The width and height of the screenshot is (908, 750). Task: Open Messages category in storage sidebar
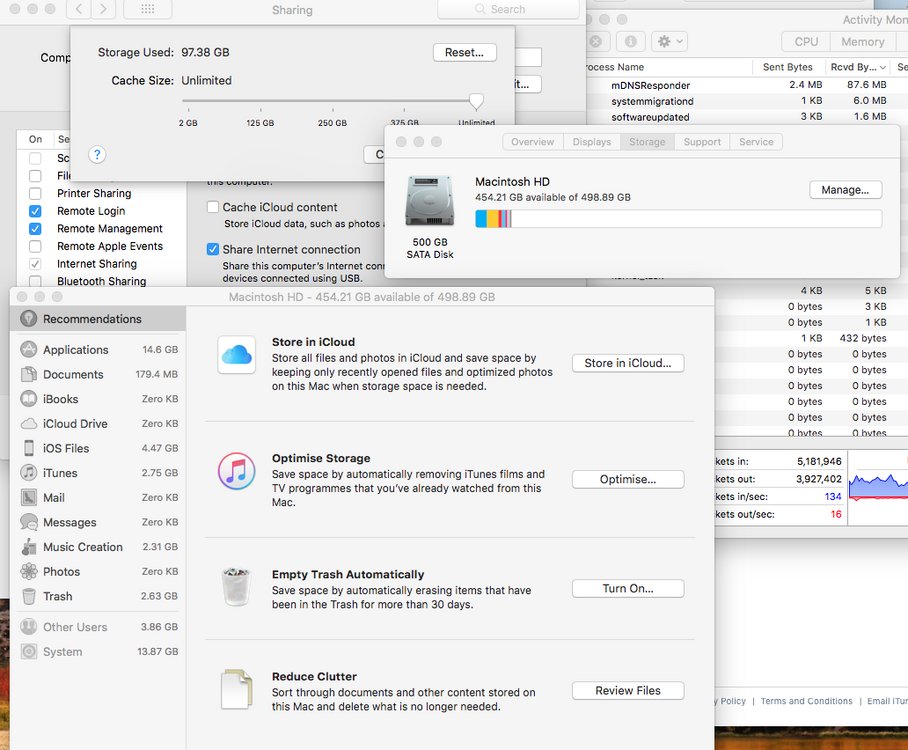click(x=98, y=522)
